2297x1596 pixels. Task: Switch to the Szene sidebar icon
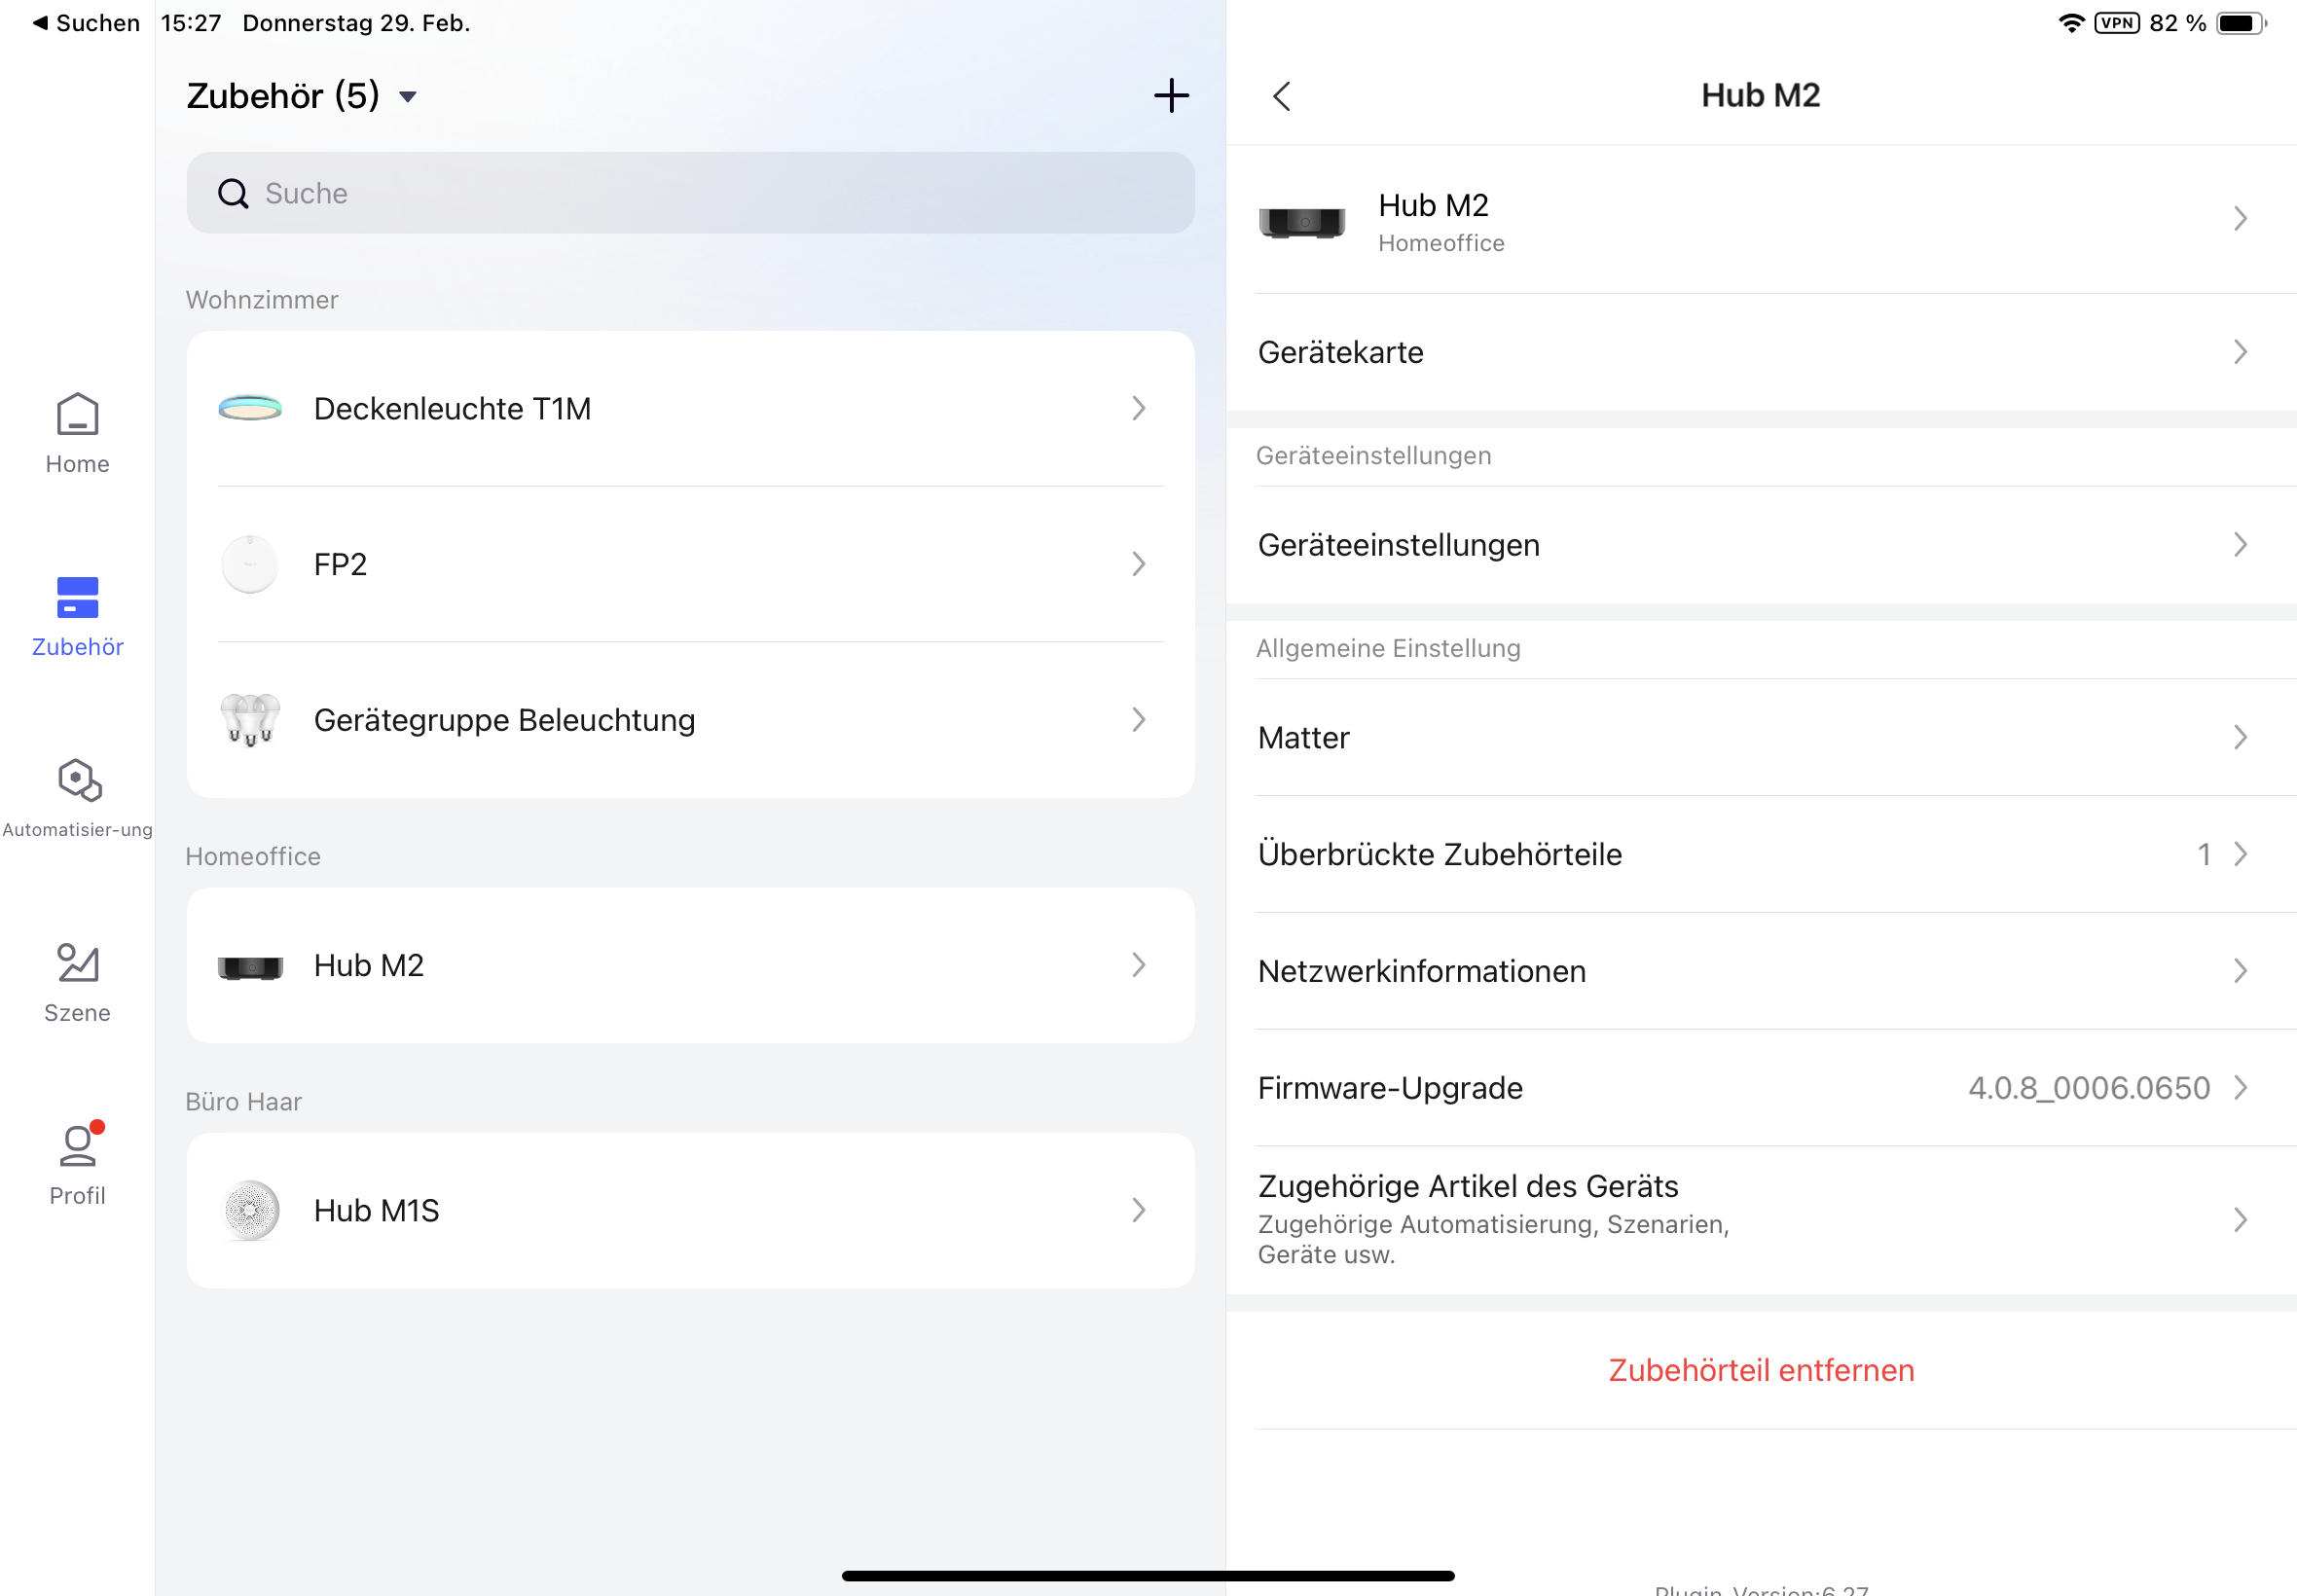pos(77,981)
